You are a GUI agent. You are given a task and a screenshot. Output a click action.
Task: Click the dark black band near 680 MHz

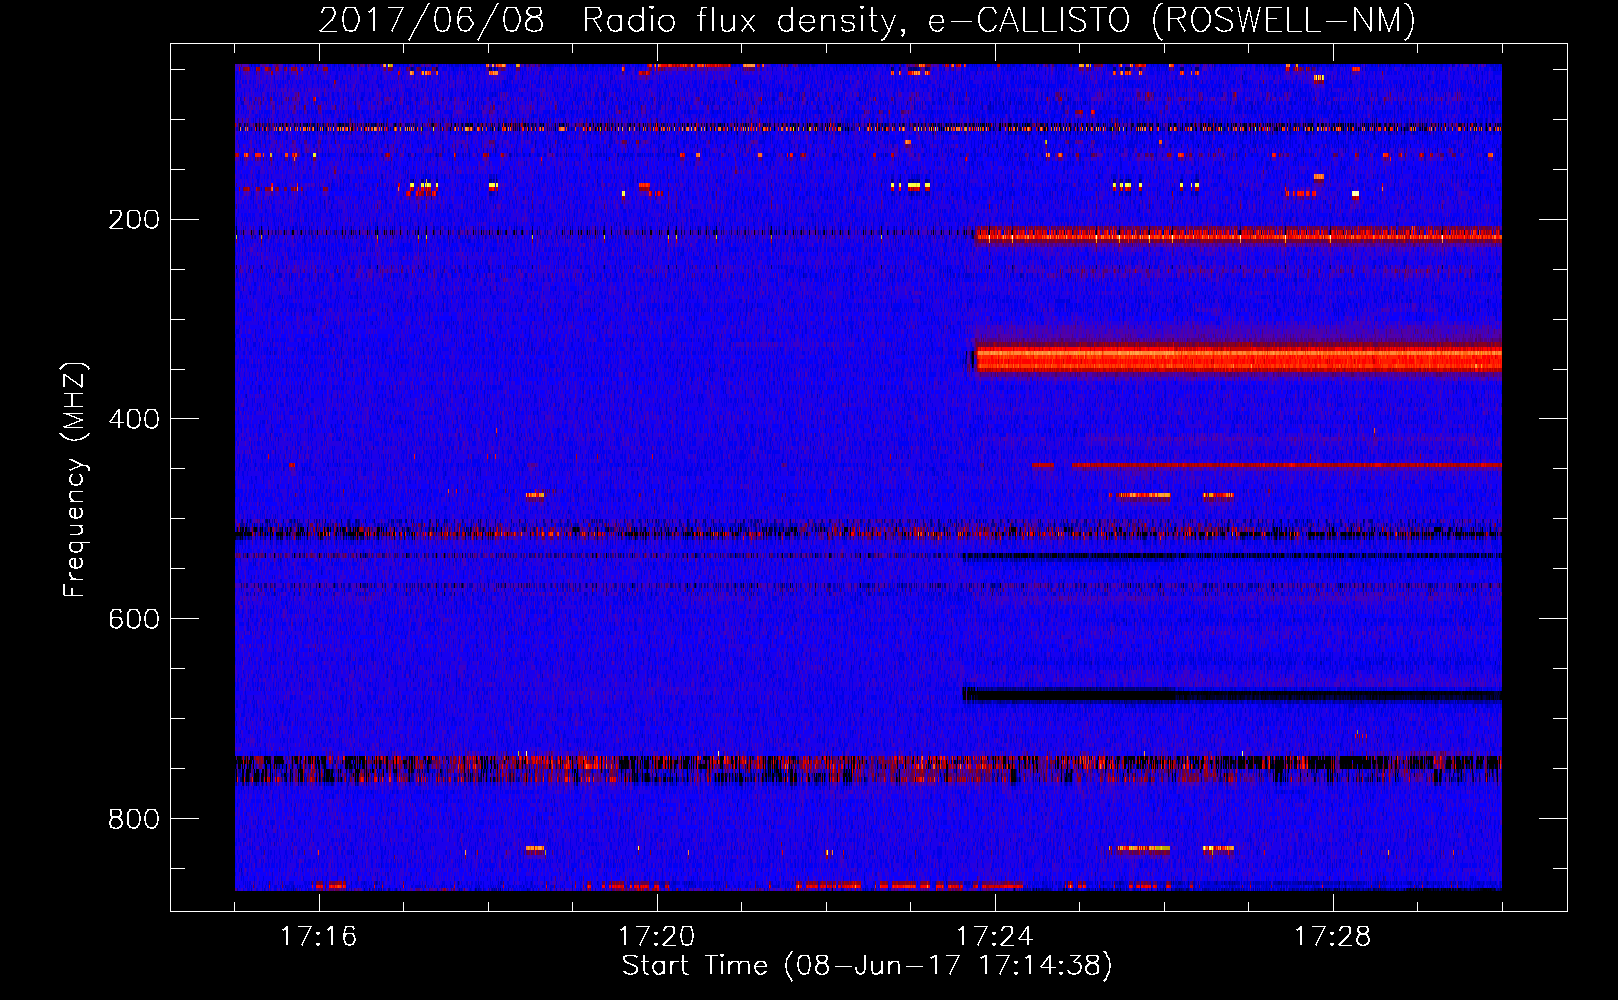(1233, 694)
